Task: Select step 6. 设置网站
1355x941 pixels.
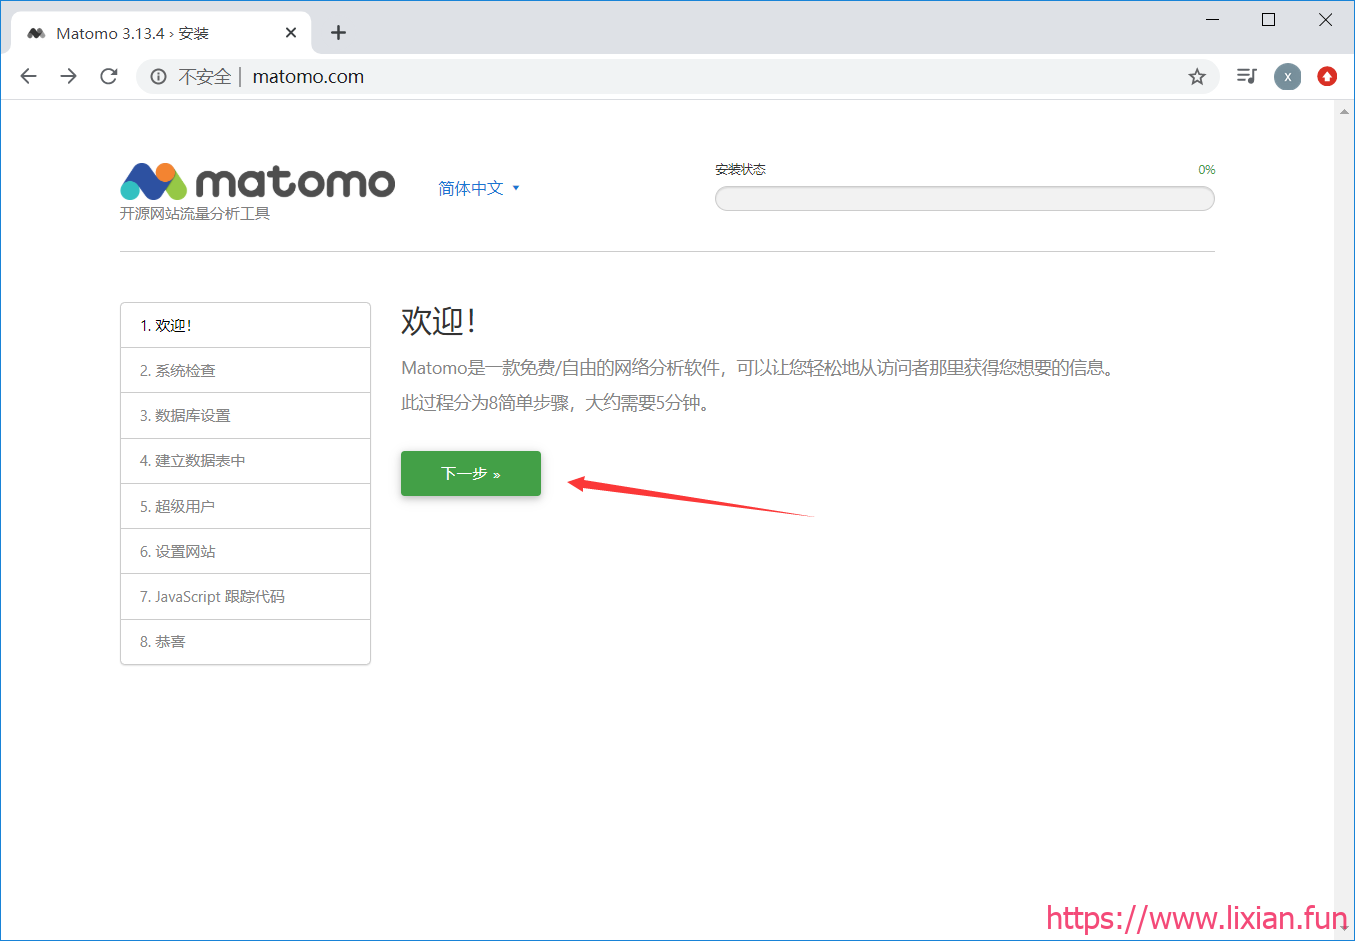Action: coord(245,551)
